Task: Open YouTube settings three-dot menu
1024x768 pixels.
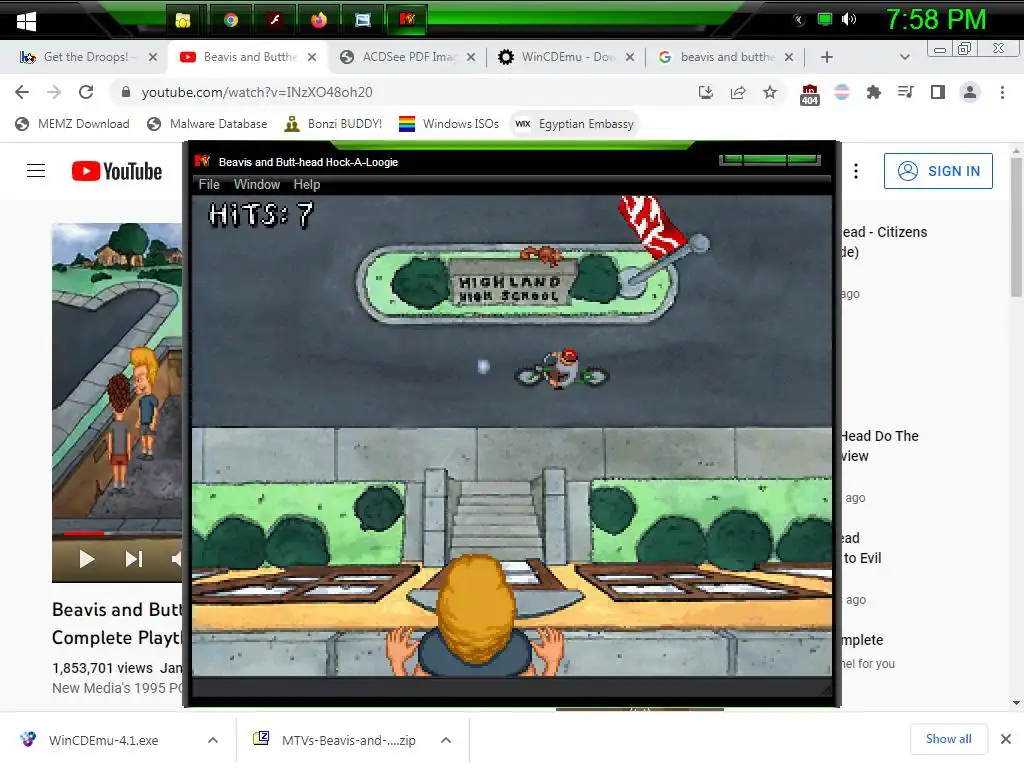Action: click(856, 171)
